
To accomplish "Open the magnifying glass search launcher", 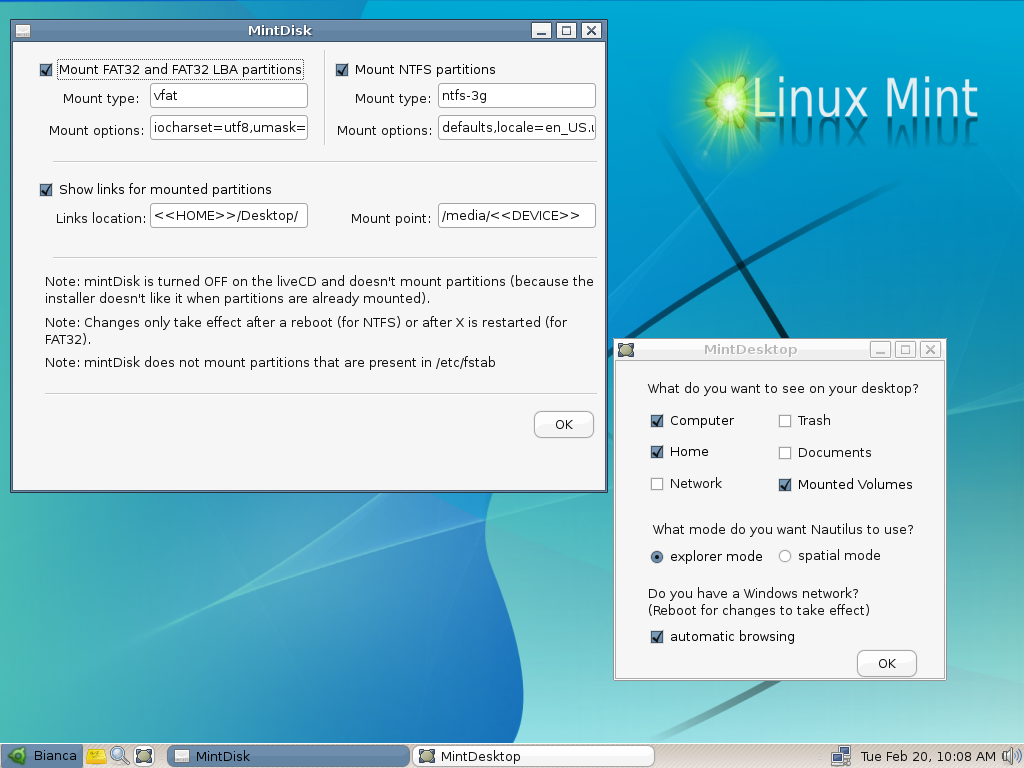I will pos(120,756).
